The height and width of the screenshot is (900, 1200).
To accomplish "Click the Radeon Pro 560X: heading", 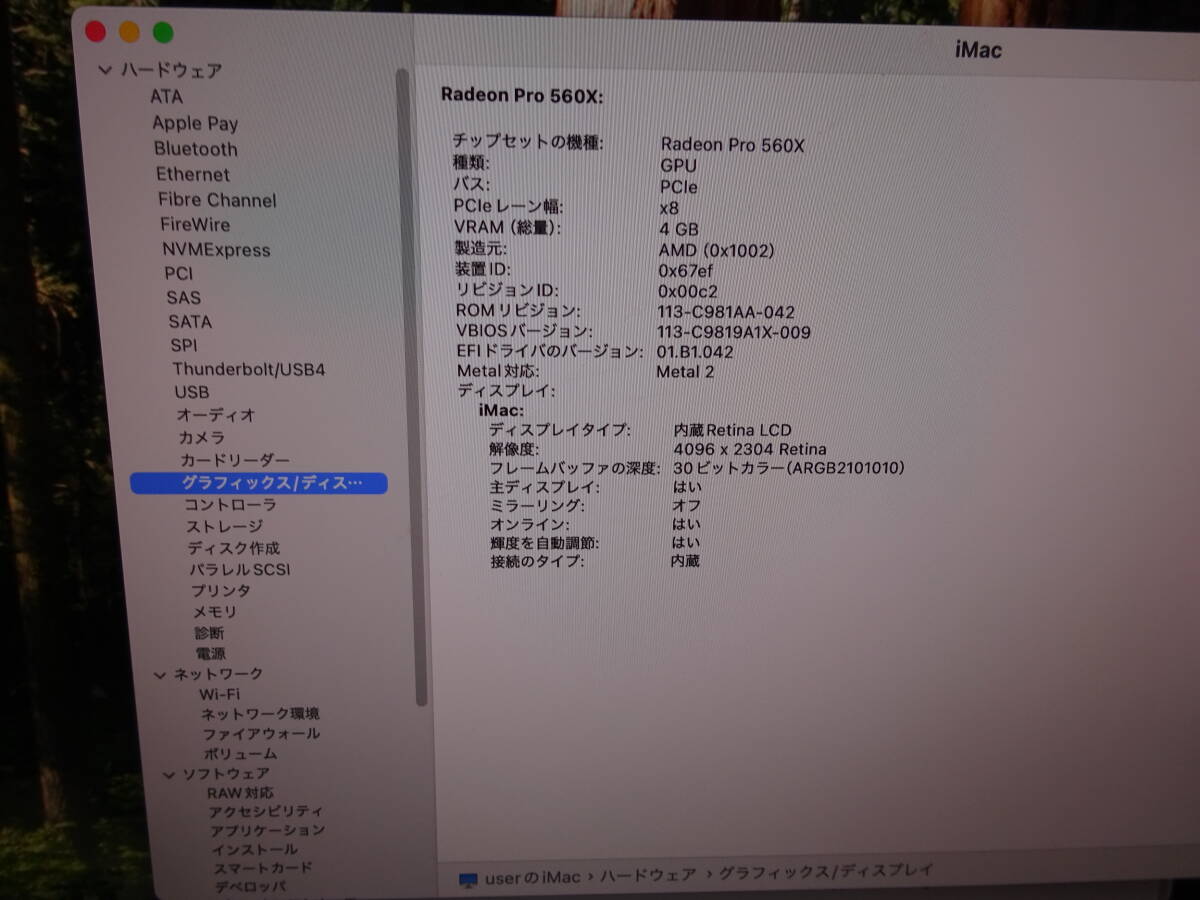I will (522, 96).
